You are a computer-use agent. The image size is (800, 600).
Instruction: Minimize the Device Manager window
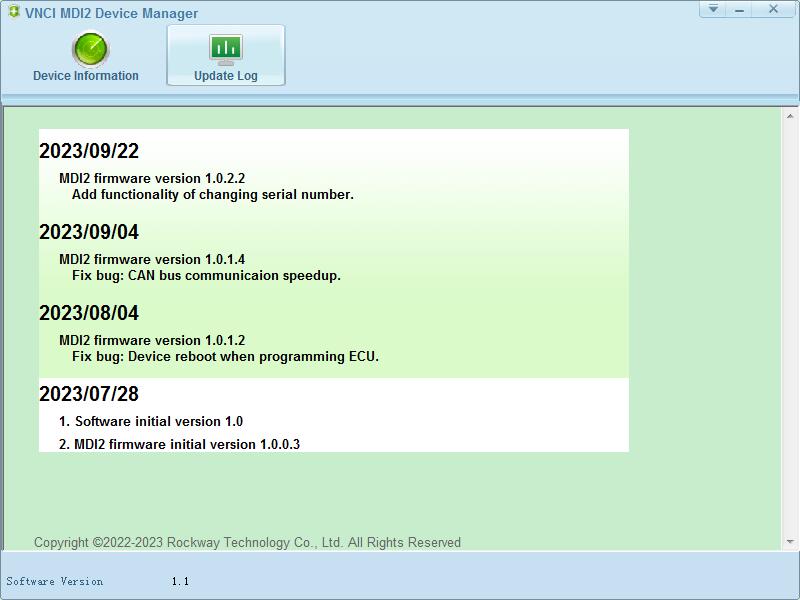click(x=740, y=9)
